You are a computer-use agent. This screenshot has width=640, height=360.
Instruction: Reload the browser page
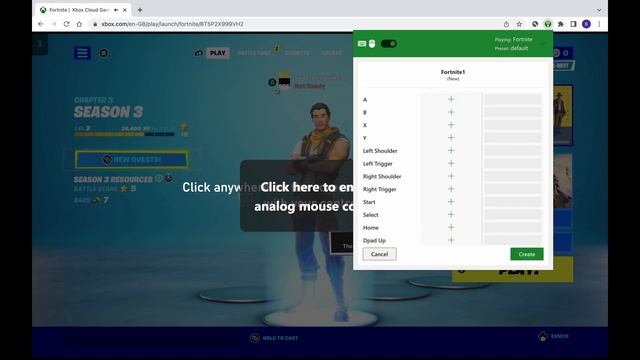point(67,24)
